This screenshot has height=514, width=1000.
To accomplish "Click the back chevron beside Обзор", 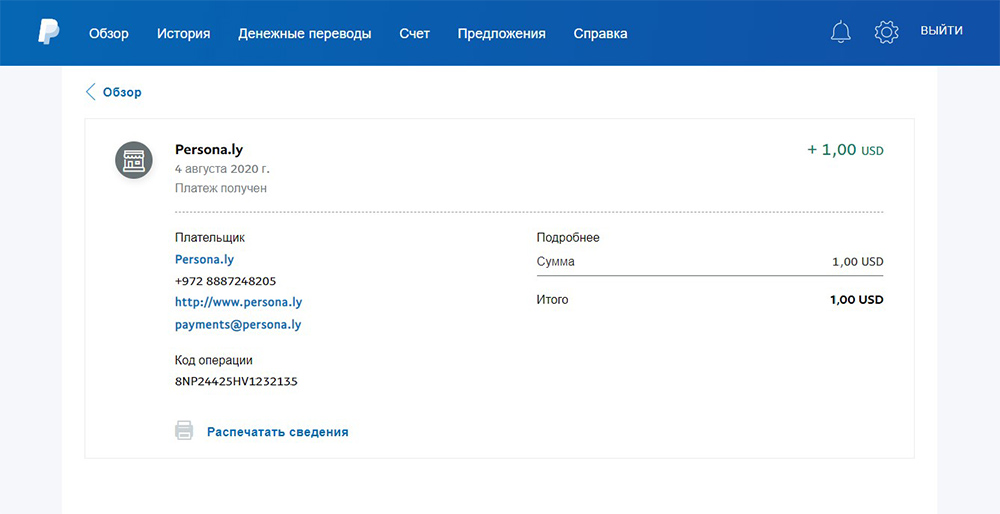I will coord(91,92).
